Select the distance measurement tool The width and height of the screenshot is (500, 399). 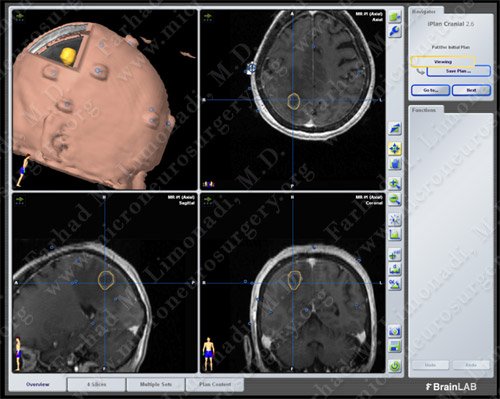395,270
